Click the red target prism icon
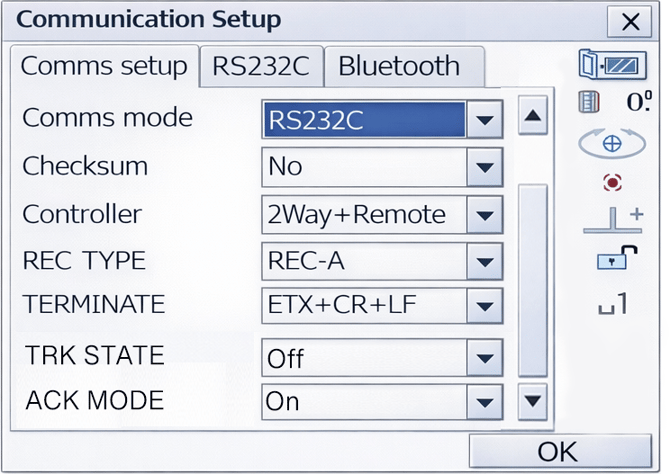 tap(612, 182)
